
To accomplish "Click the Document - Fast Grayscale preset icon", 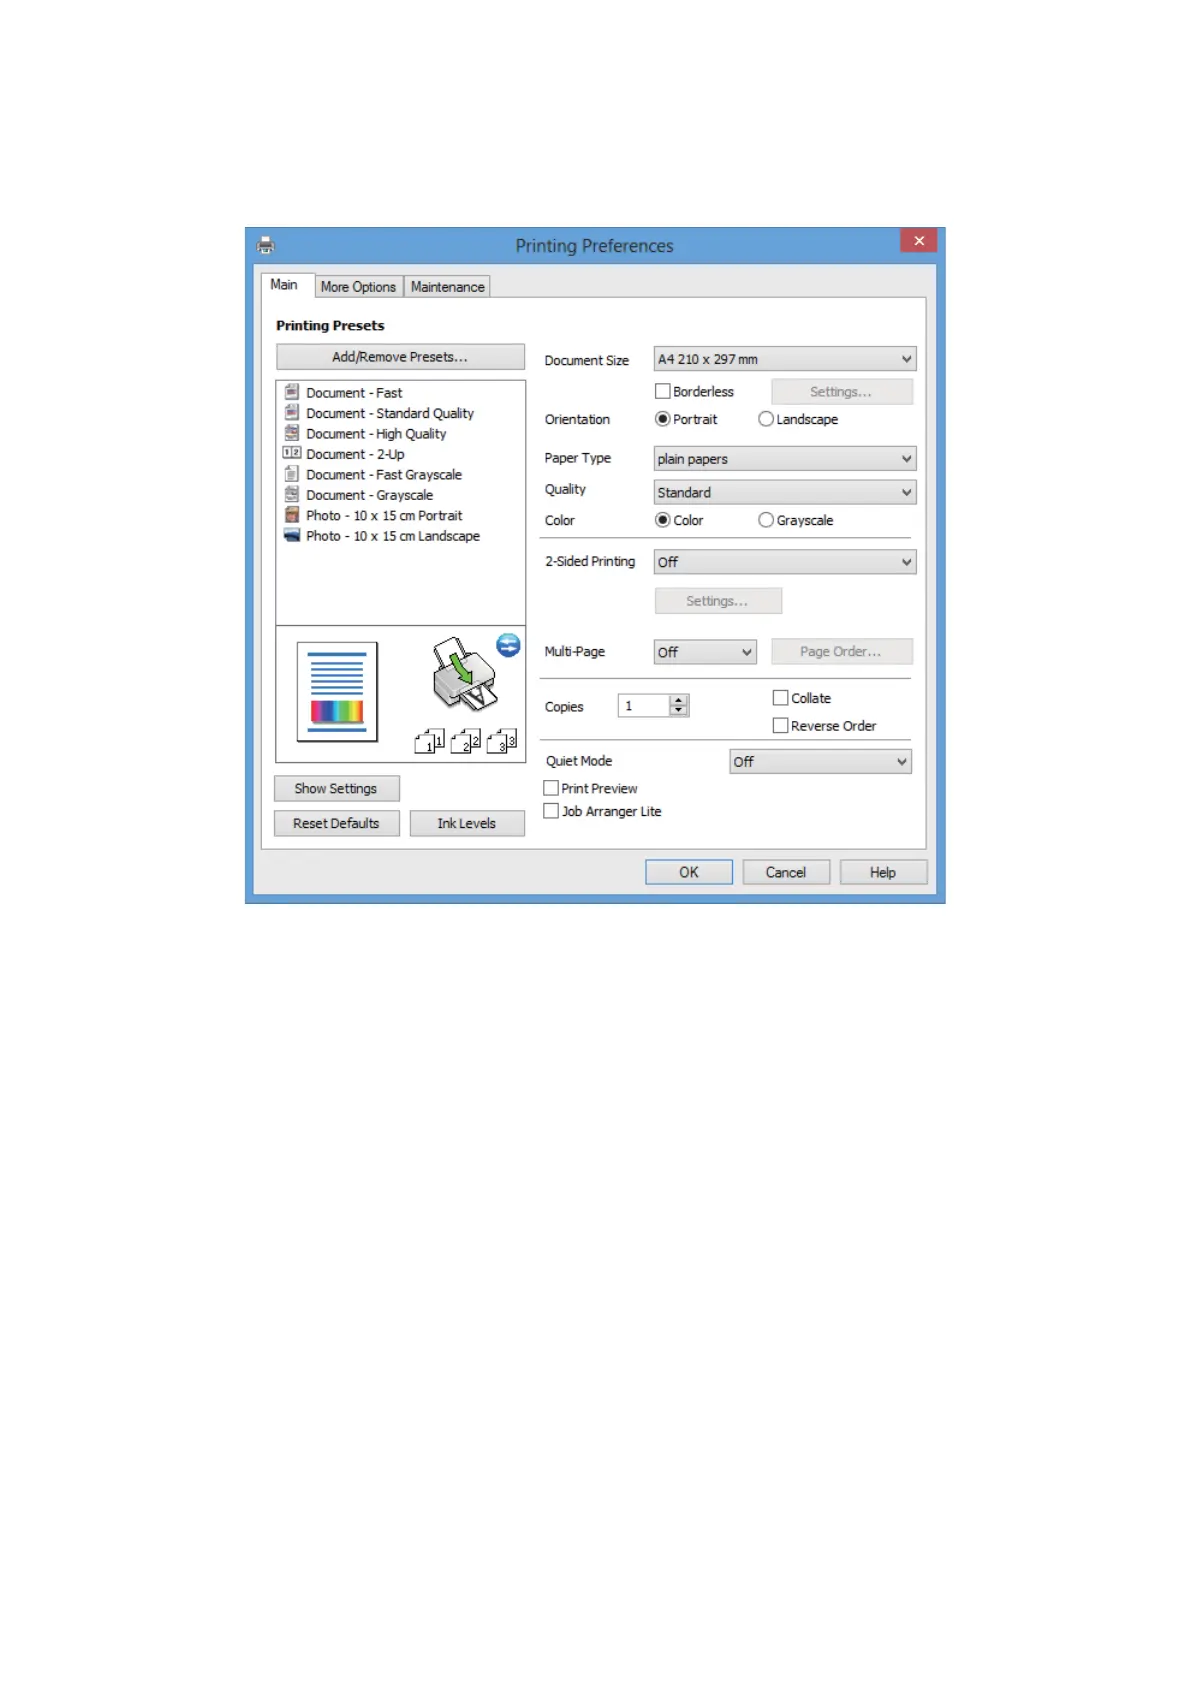I will pyautogui.click(x=292, y=474).
